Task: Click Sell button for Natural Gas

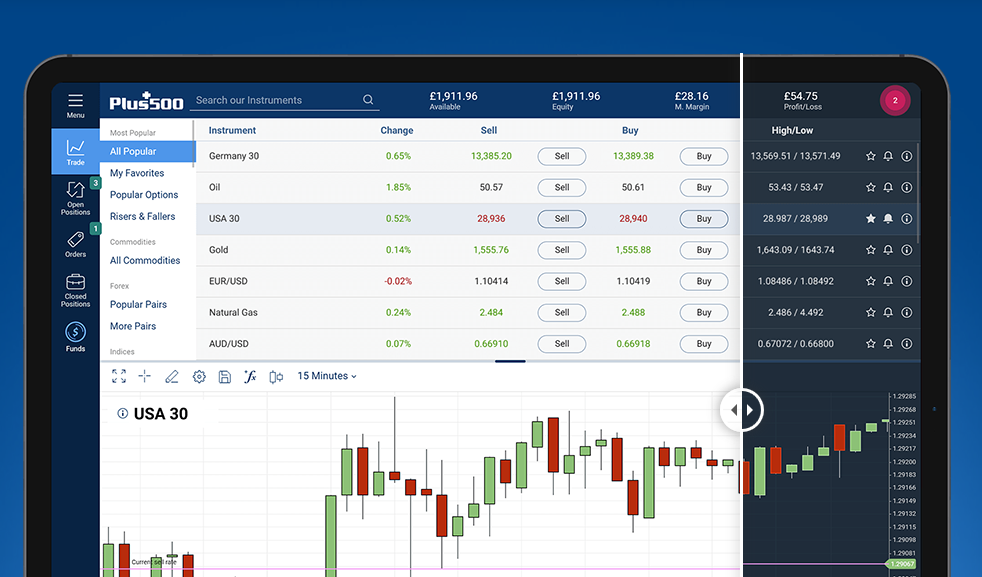Action: (x=562, y=312)
